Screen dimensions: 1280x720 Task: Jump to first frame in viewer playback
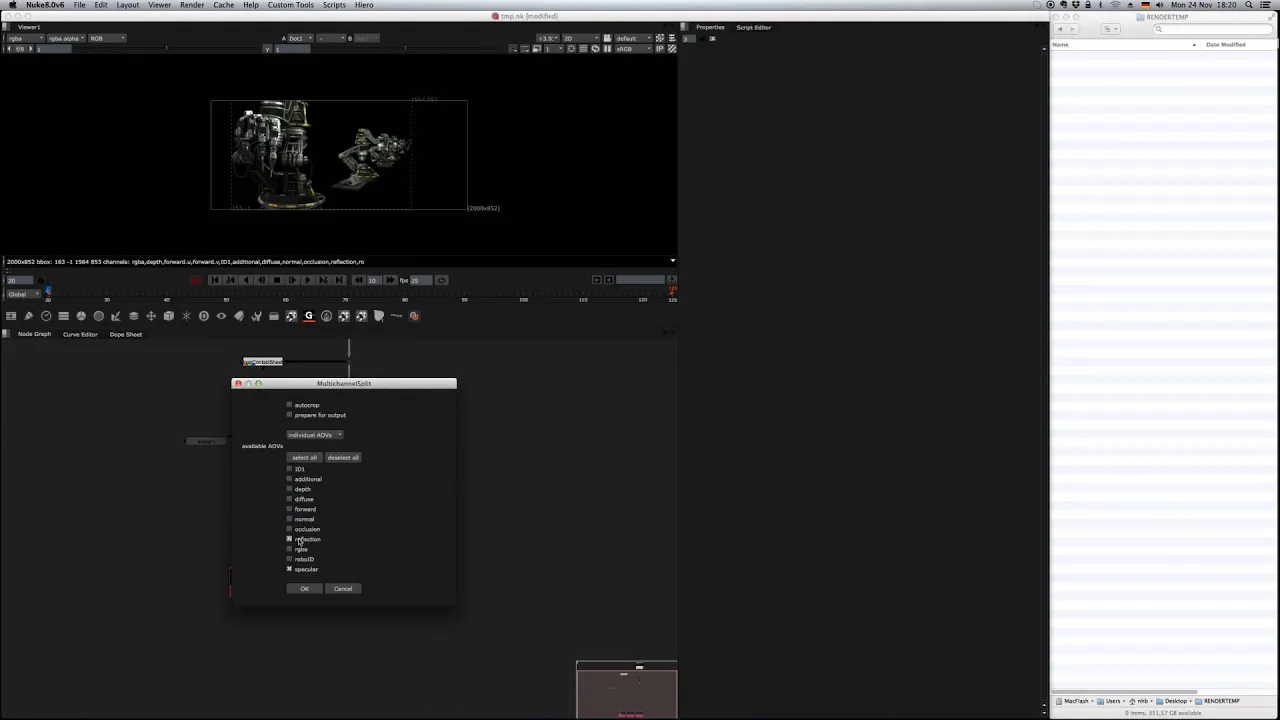point(214,280)
